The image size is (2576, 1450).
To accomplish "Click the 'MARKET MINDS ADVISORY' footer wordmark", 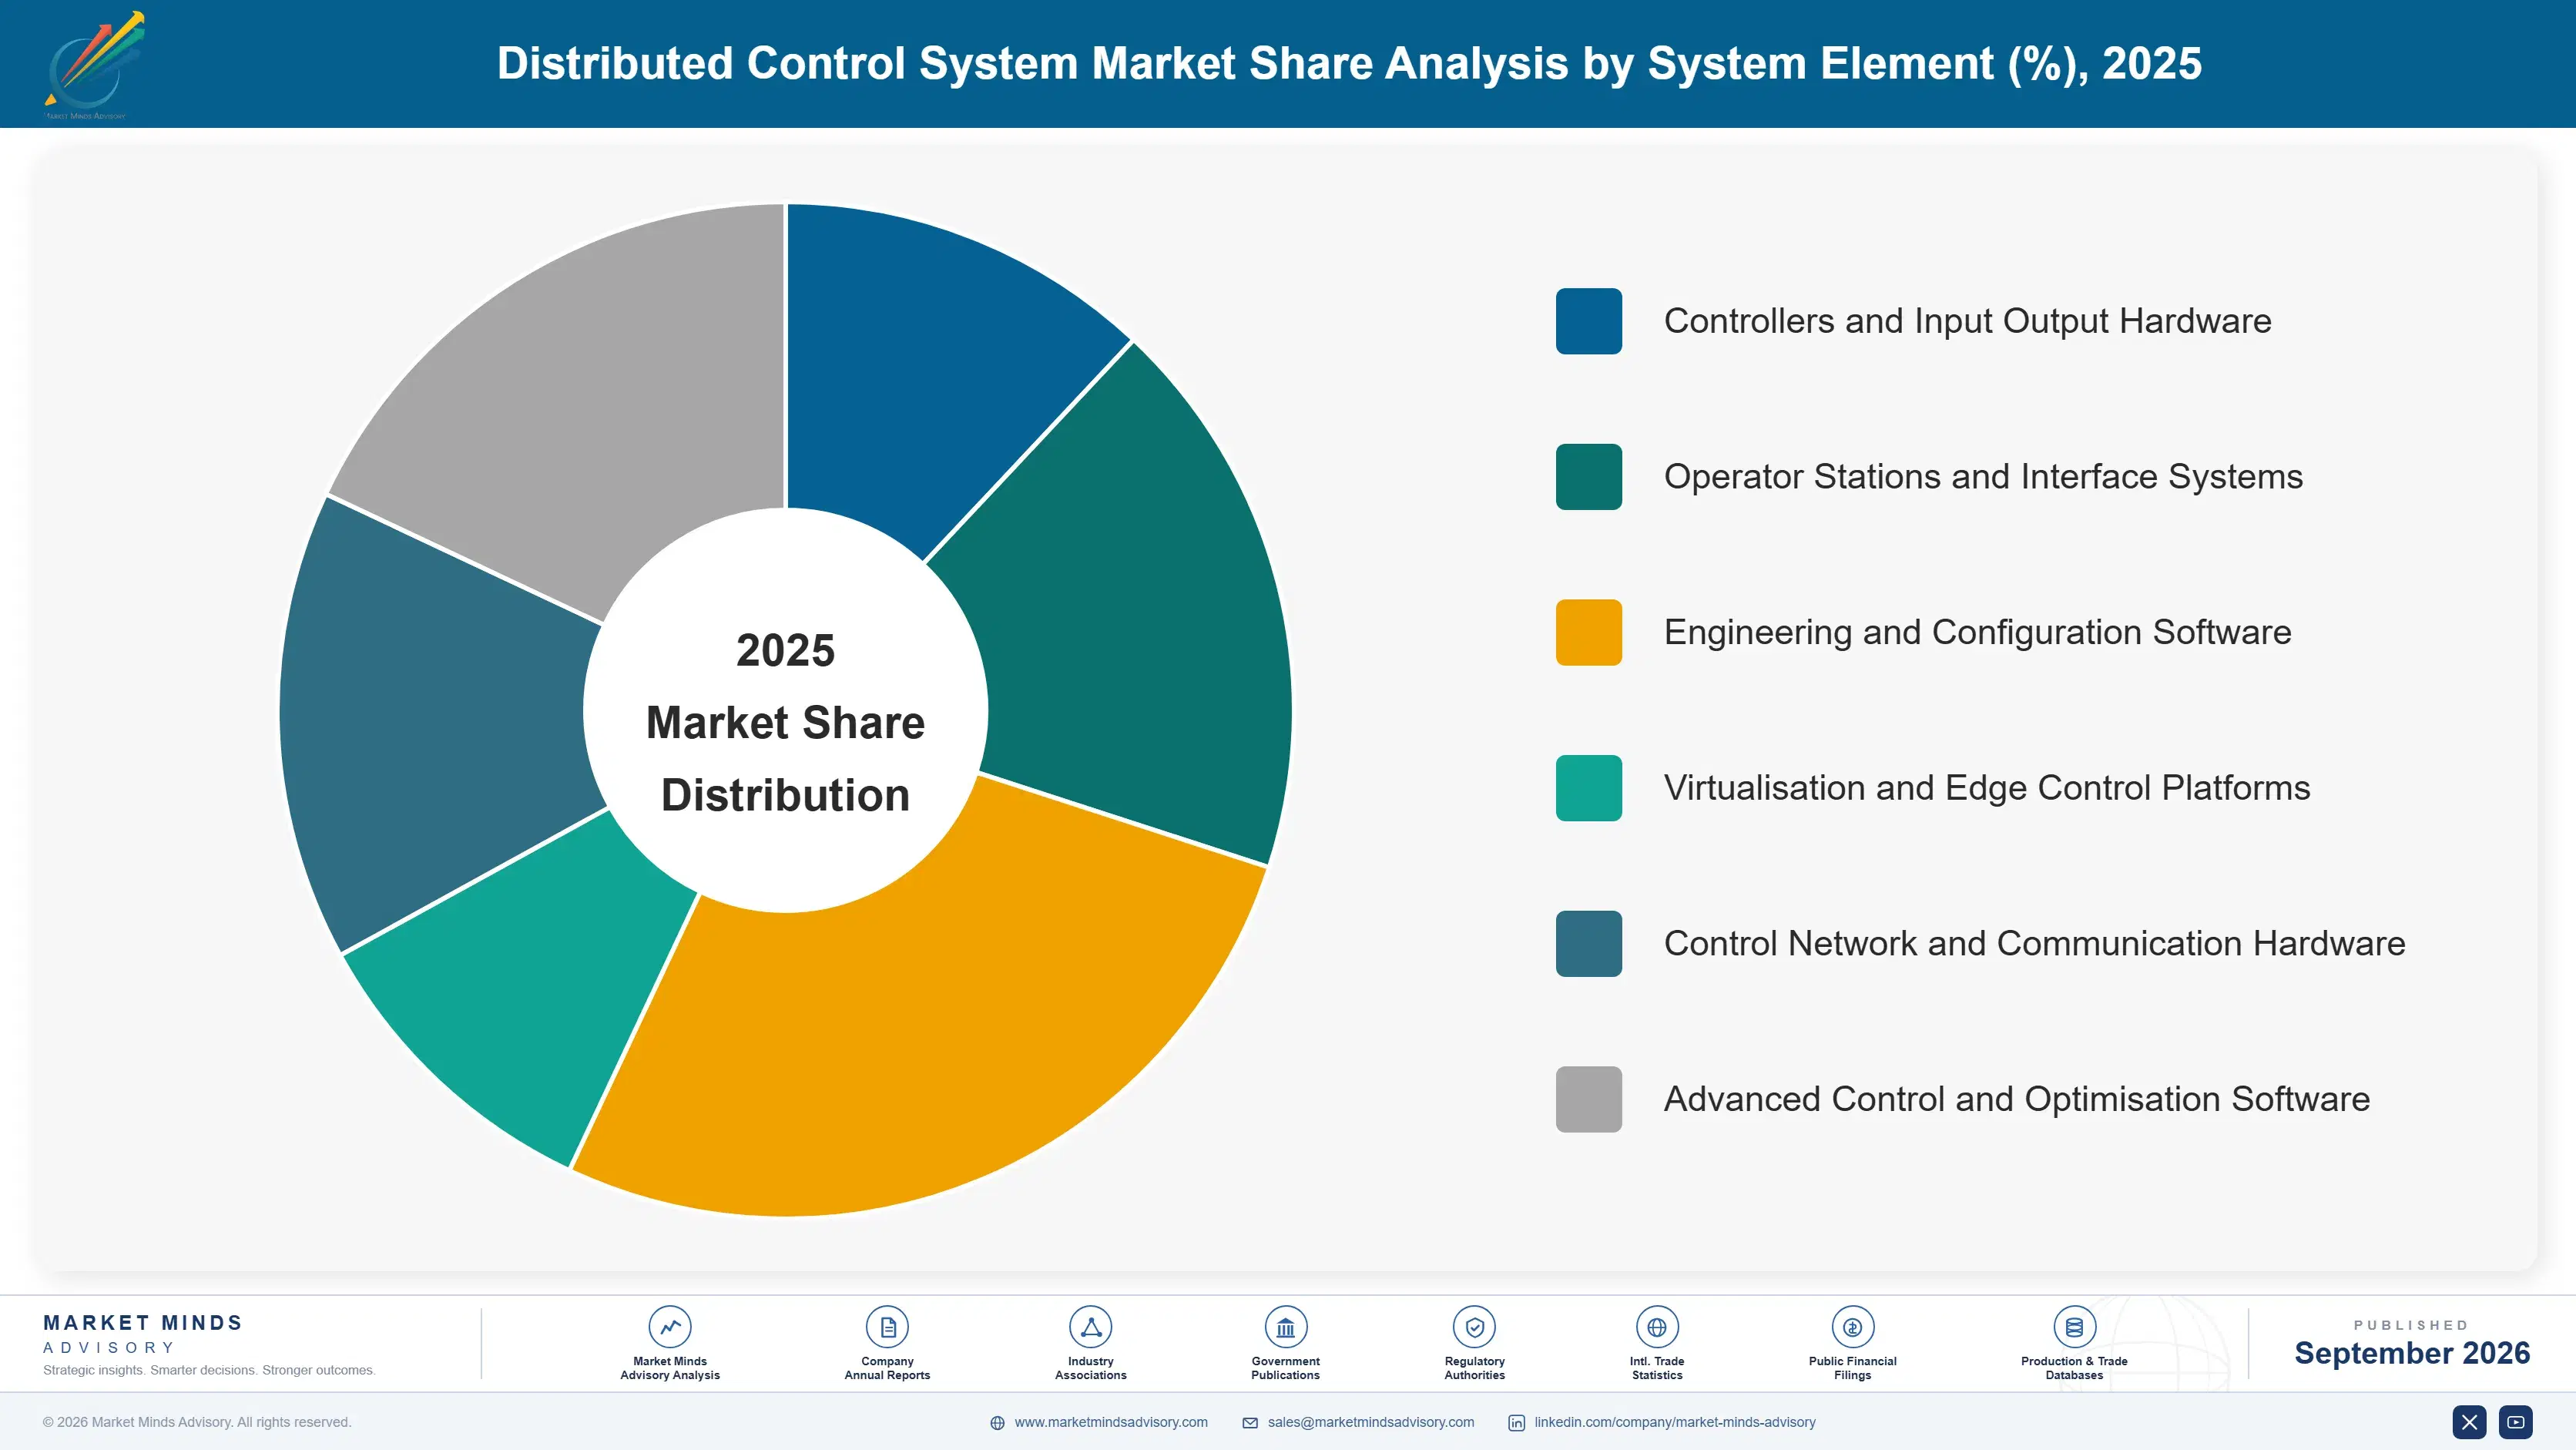I will pyautogui.click(x=143, y=1334).
